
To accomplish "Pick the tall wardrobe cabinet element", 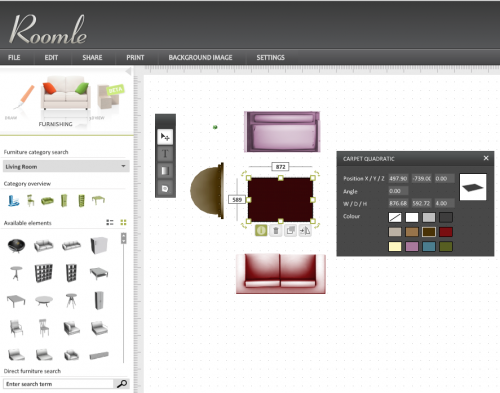I will 99,300.
